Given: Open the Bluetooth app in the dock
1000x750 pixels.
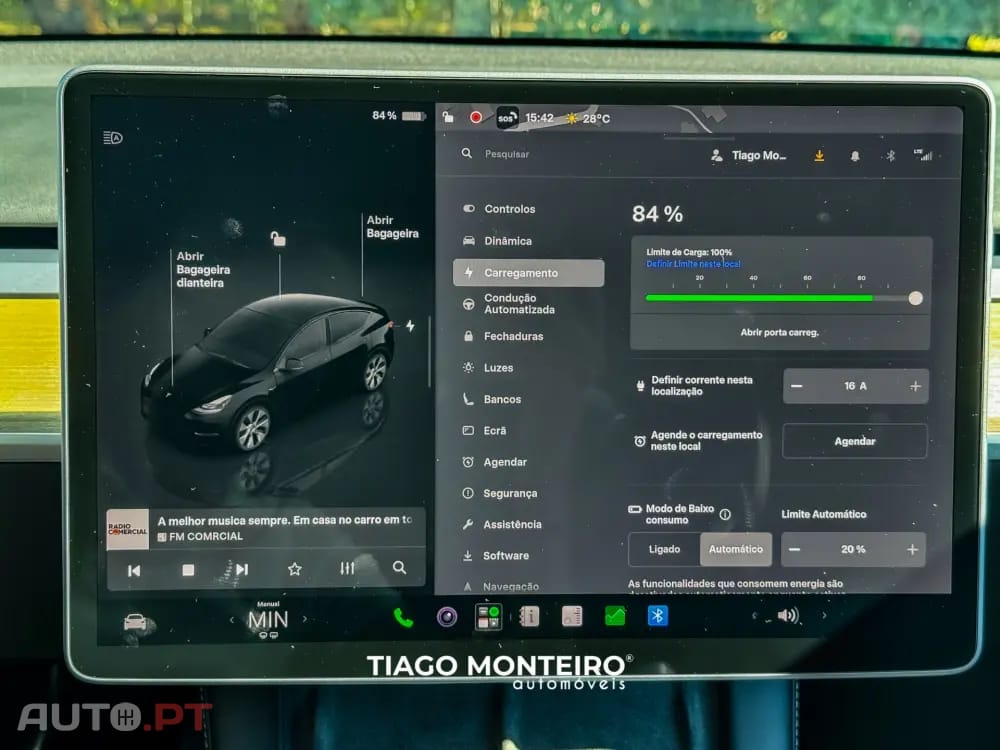Looking at the screenshot, I should coord(658,615).
